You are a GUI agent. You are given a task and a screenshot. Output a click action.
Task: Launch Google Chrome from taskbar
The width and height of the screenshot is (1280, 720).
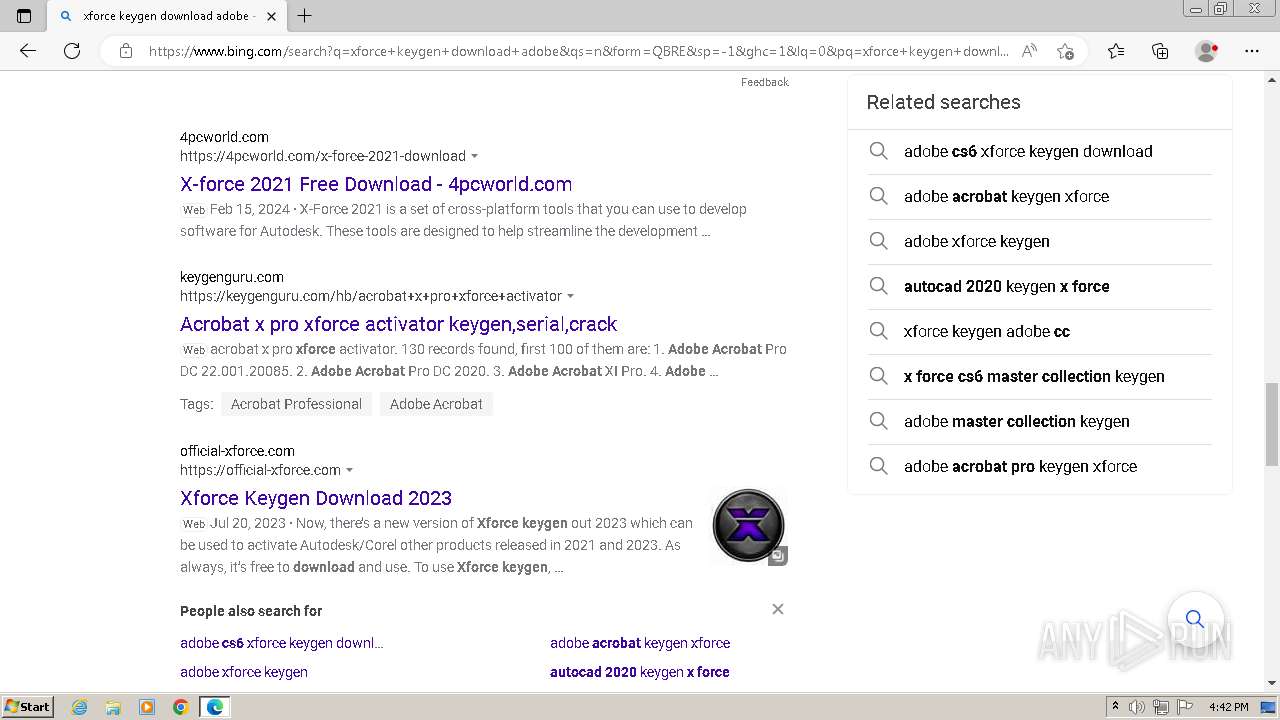point(181,707)
